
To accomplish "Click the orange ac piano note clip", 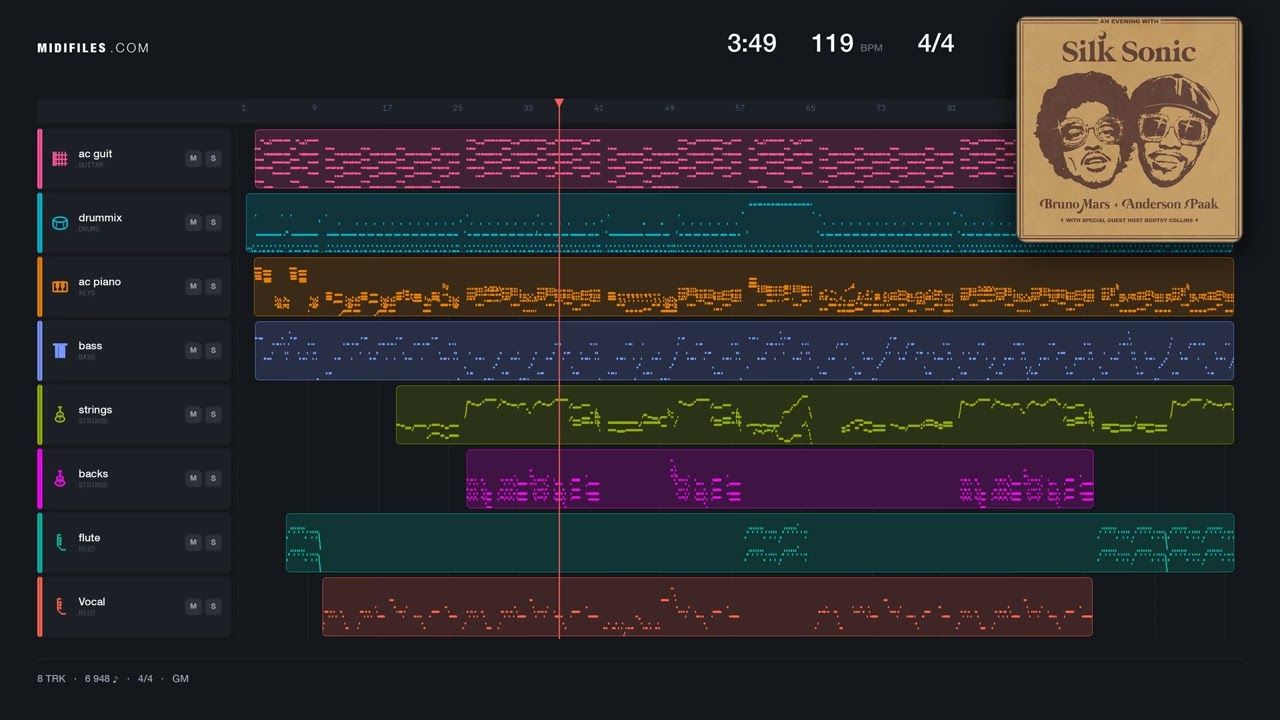I will click(743, 287).
